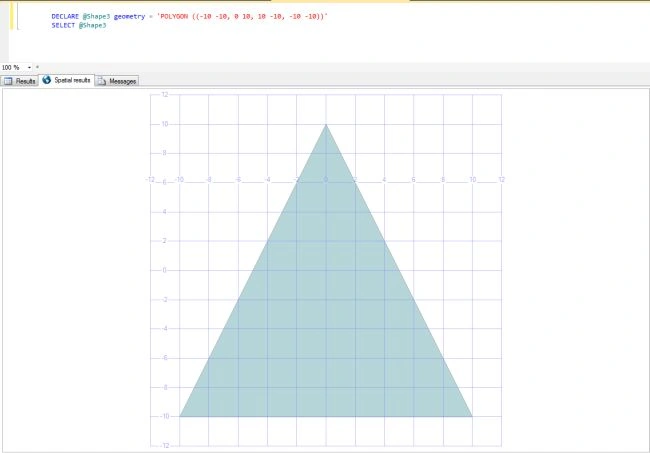Screen dimensions: 650x453
Task: Click @Shape3 on the DECLARE line
Action: [x=96, y=17]
